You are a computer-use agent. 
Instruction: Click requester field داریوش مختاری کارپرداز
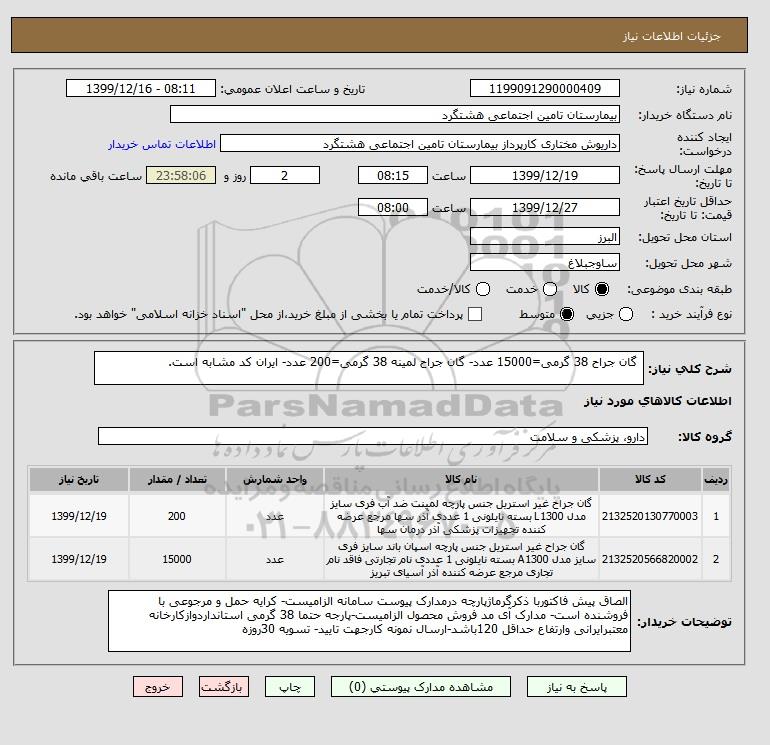(x=420, y=144)
